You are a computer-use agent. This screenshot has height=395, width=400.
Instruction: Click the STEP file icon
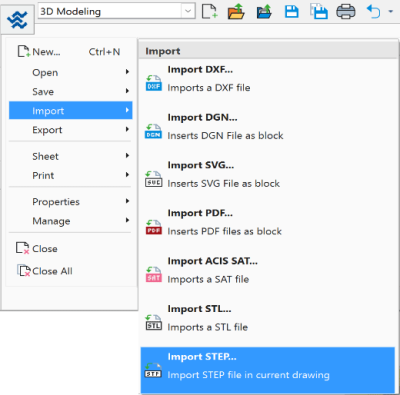click(153, 371)
